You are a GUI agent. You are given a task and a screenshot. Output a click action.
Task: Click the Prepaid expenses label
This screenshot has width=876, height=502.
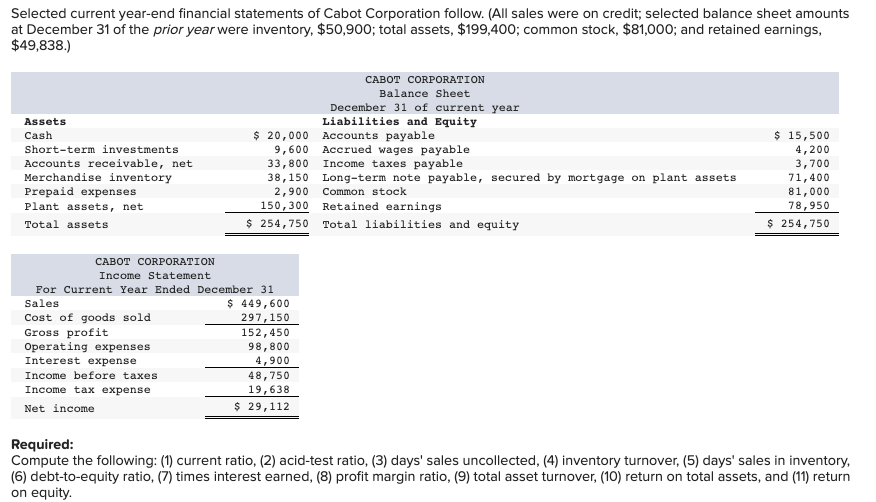(x=80, y=192)
